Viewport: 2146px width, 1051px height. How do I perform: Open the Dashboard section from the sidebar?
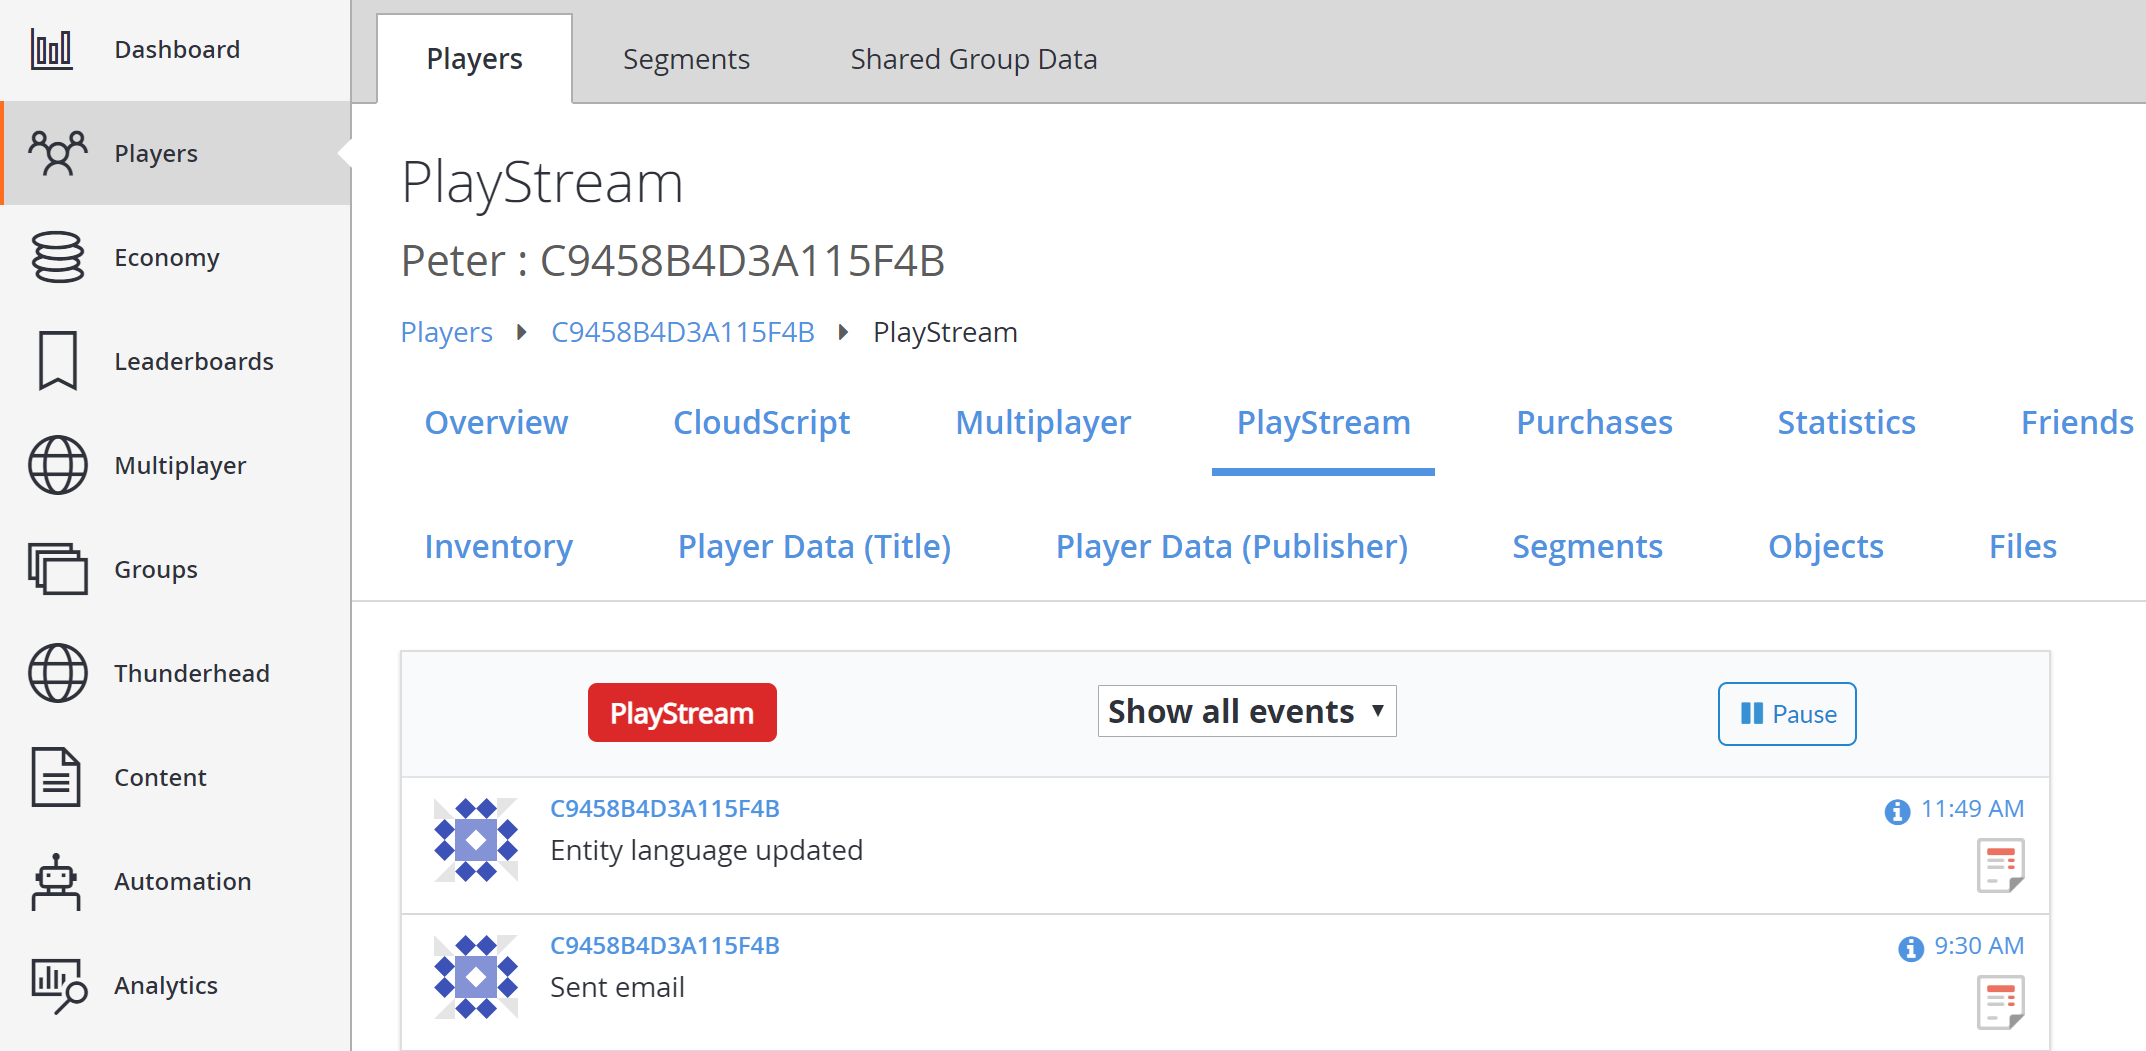click(x=52, y=48)
